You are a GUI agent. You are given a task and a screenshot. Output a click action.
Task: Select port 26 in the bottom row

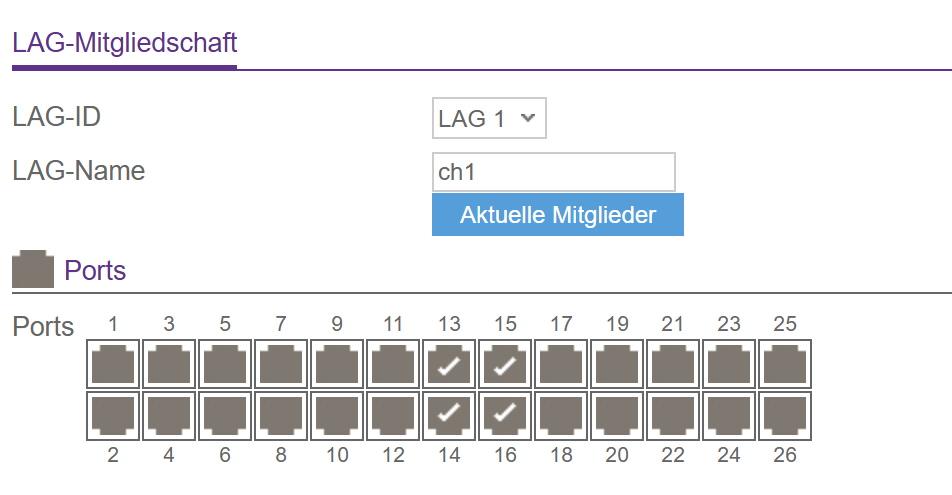785,415
